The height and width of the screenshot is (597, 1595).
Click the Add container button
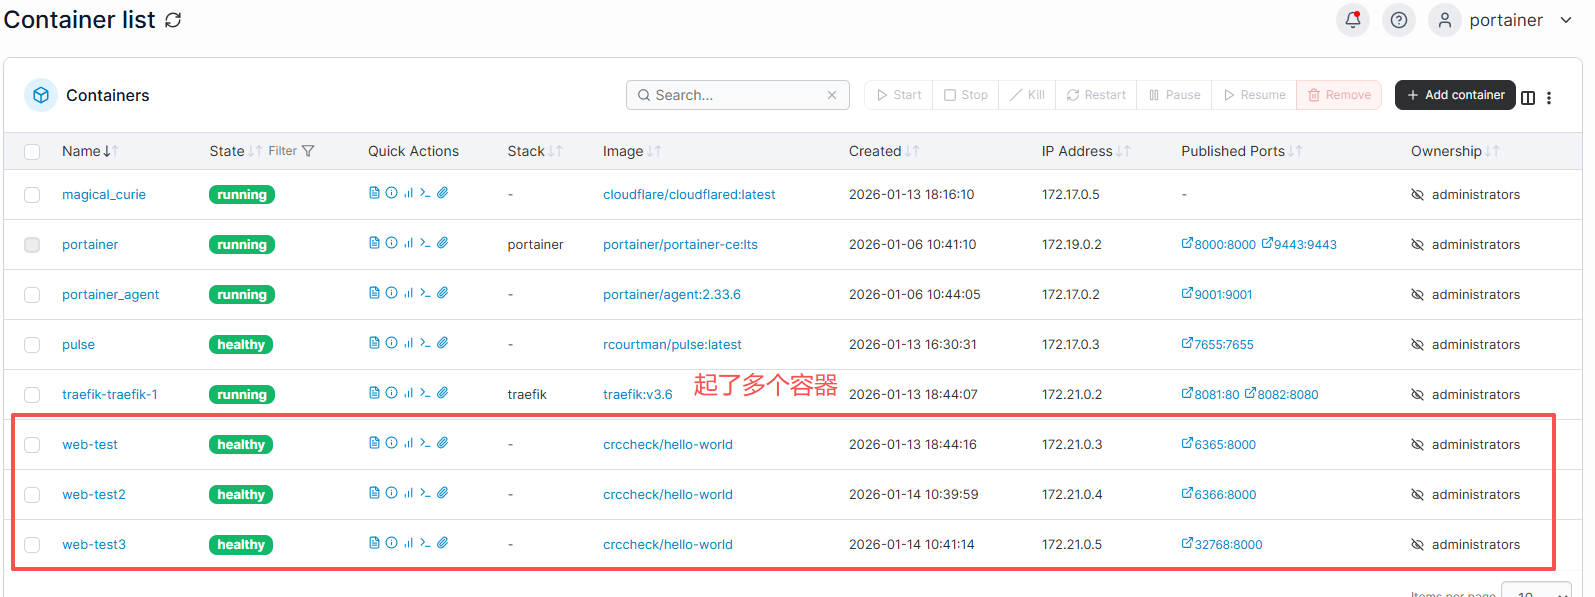tap(1454, 95)
